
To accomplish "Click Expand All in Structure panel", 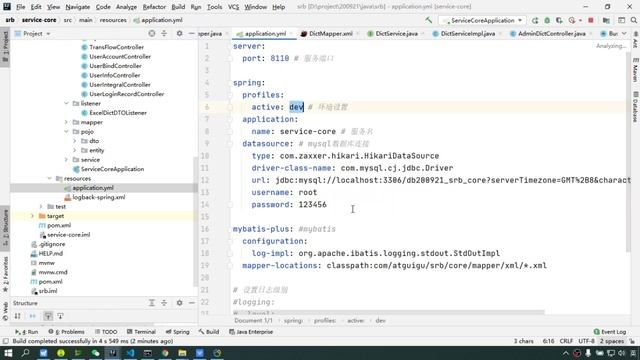I will (x=151, y=303).
